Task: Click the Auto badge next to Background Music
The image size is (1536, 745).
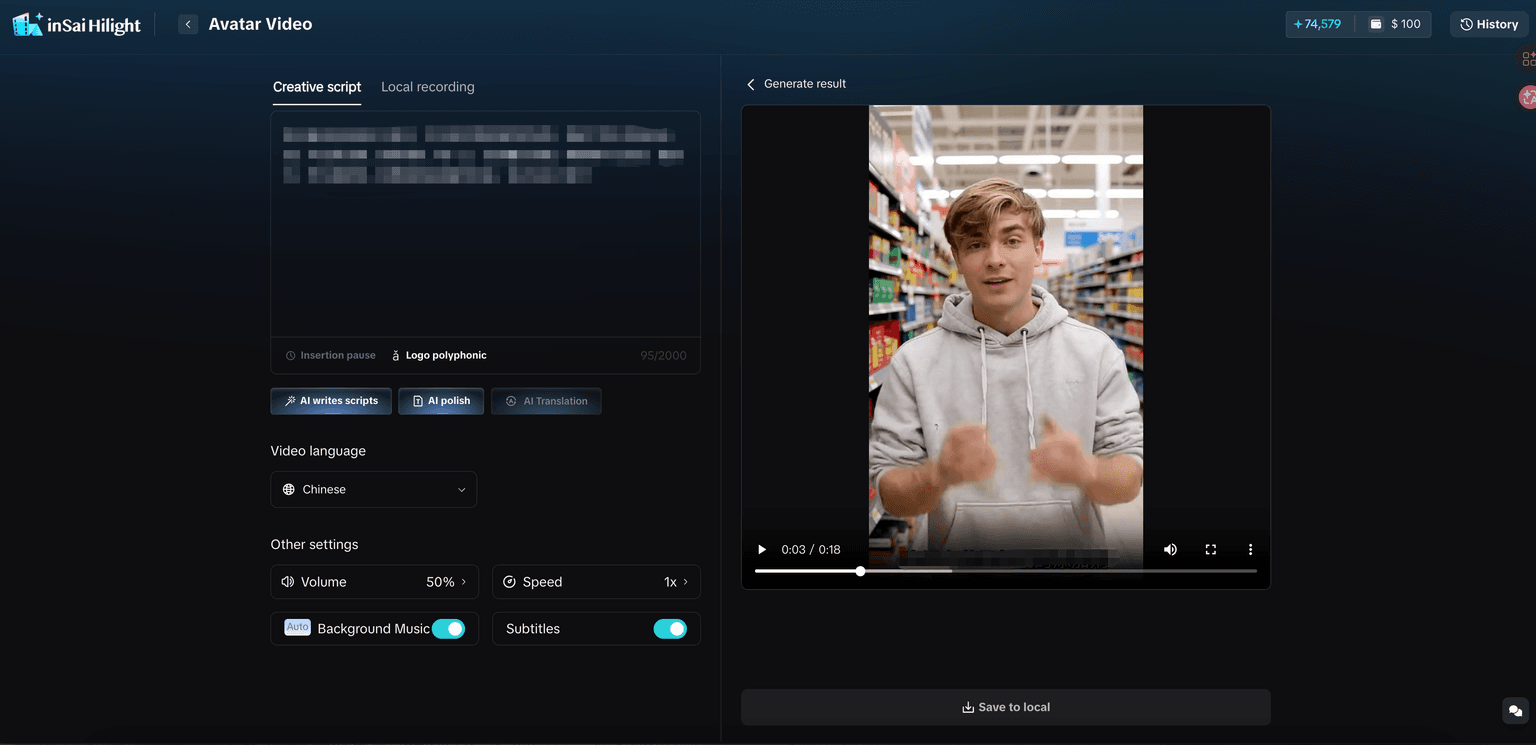Action: (297, 627)
